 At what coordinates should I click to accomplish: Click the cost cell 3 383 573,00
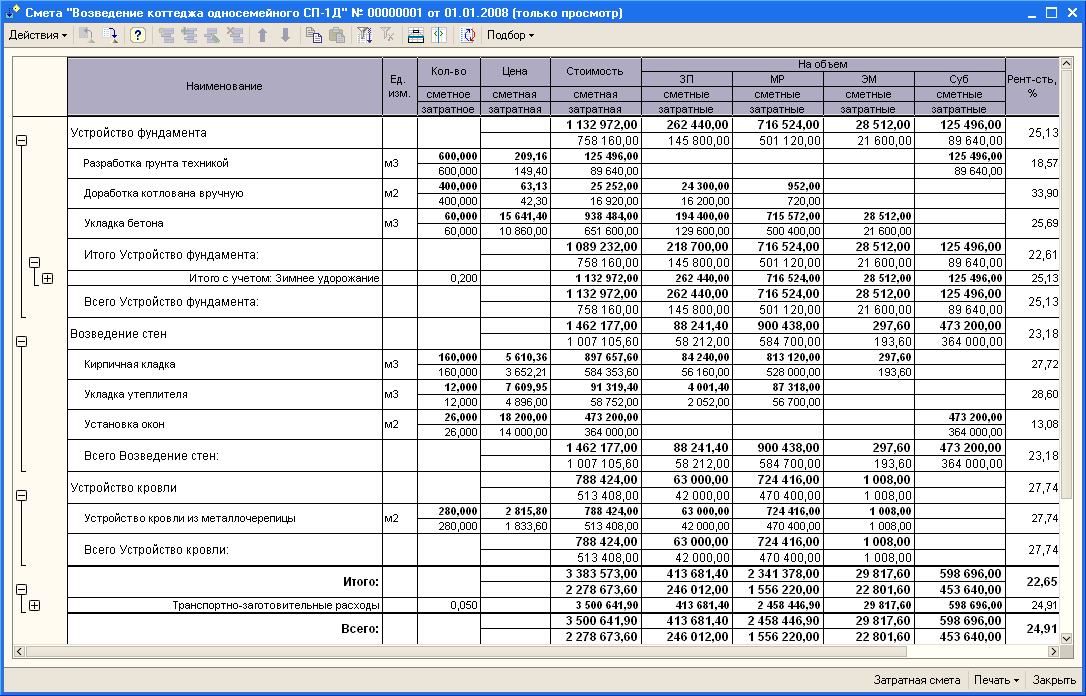tap(596, 574)
